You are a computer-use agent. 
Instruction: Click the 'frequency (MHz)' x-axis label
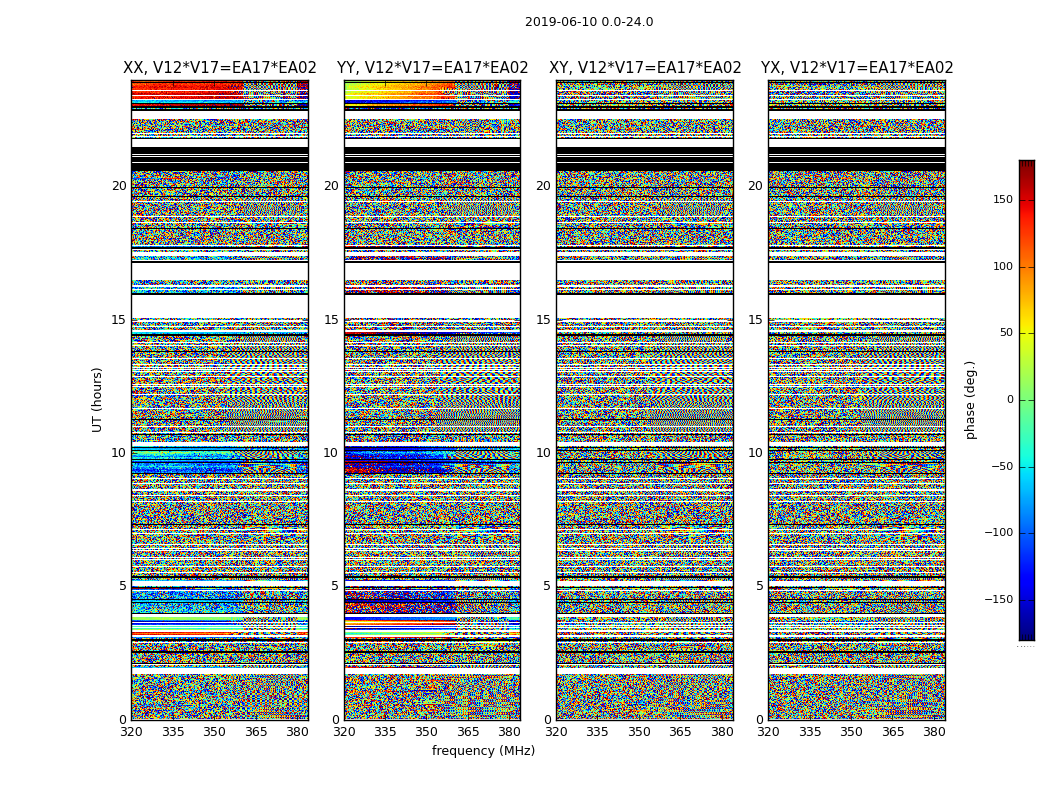click(x=483, y=750)
